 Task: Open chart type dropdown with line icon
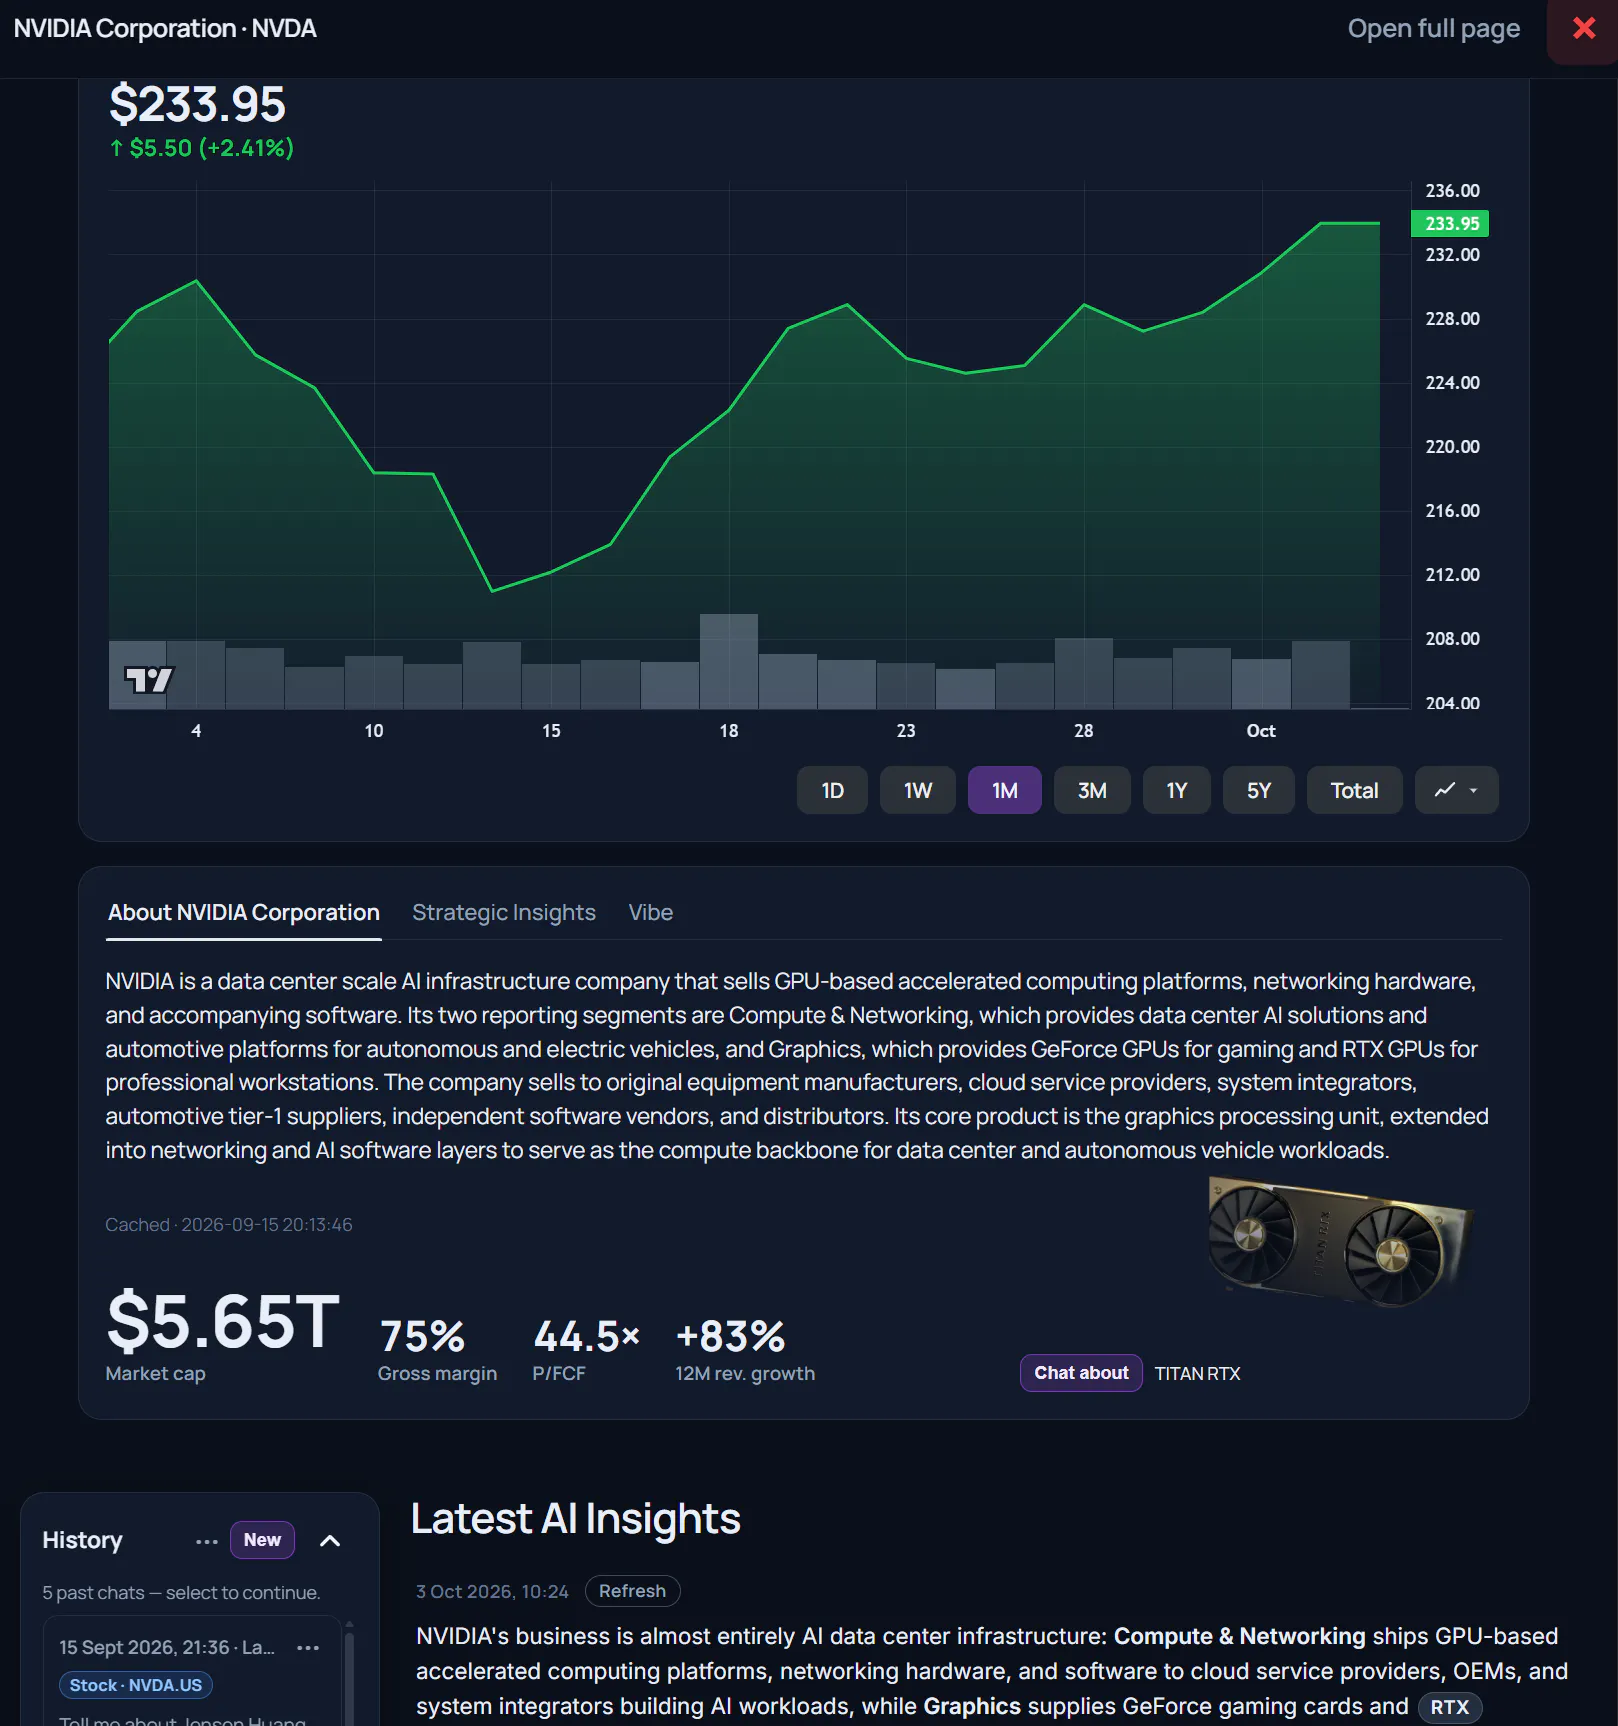click(1456, 790)
